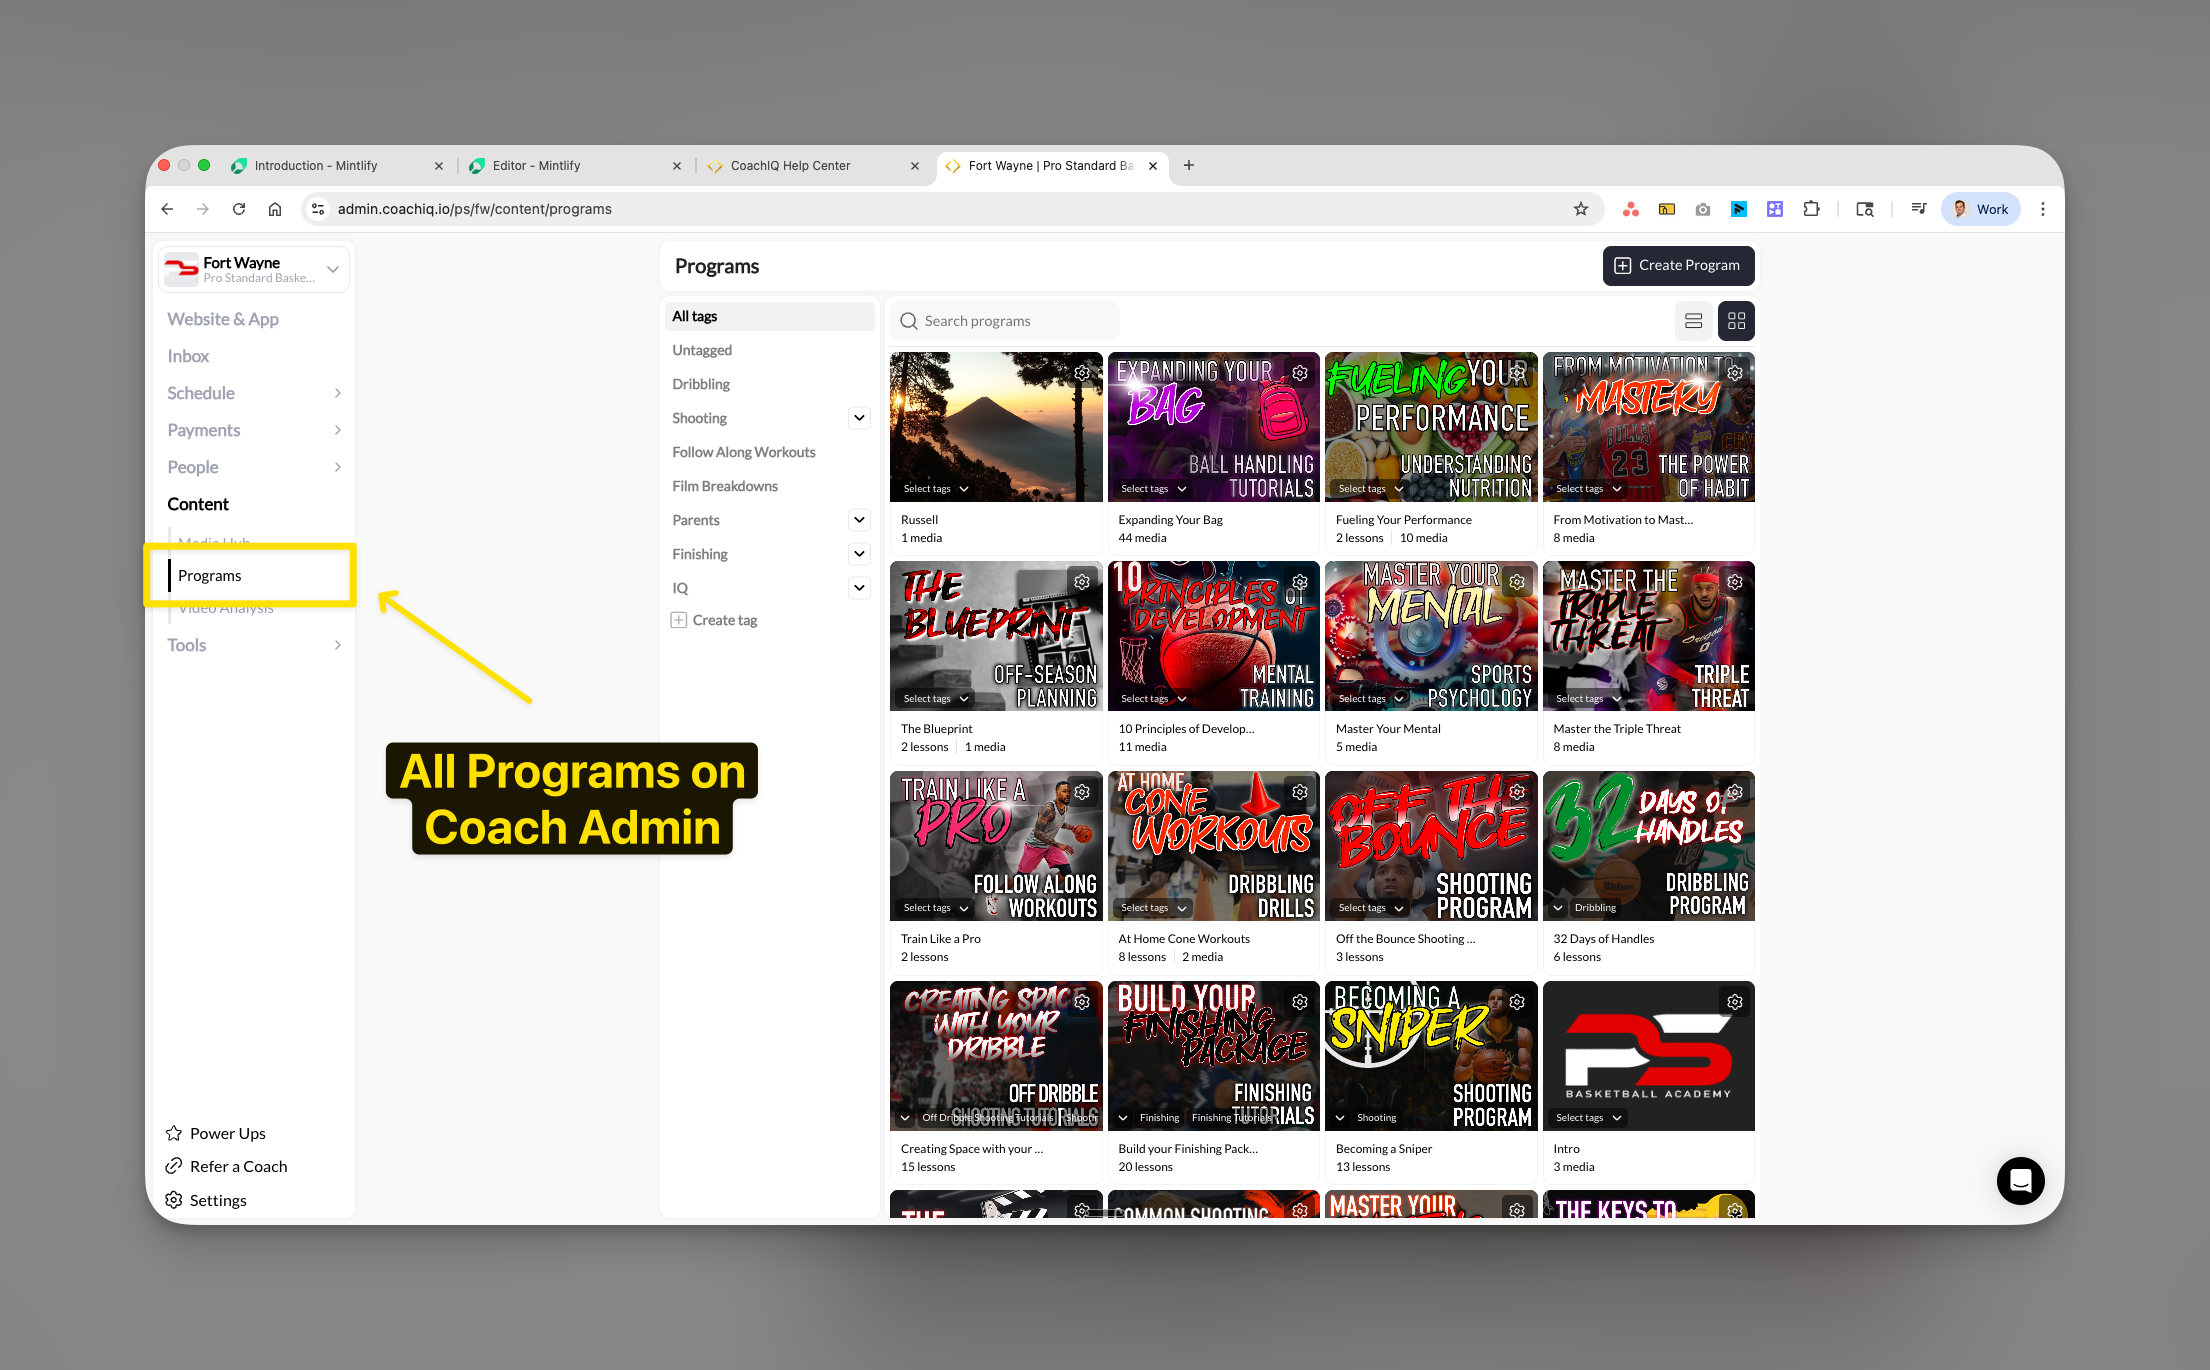2210x1370 pixels.
Task: Switch programs to list view
Action: click(x=1693, y=320)
